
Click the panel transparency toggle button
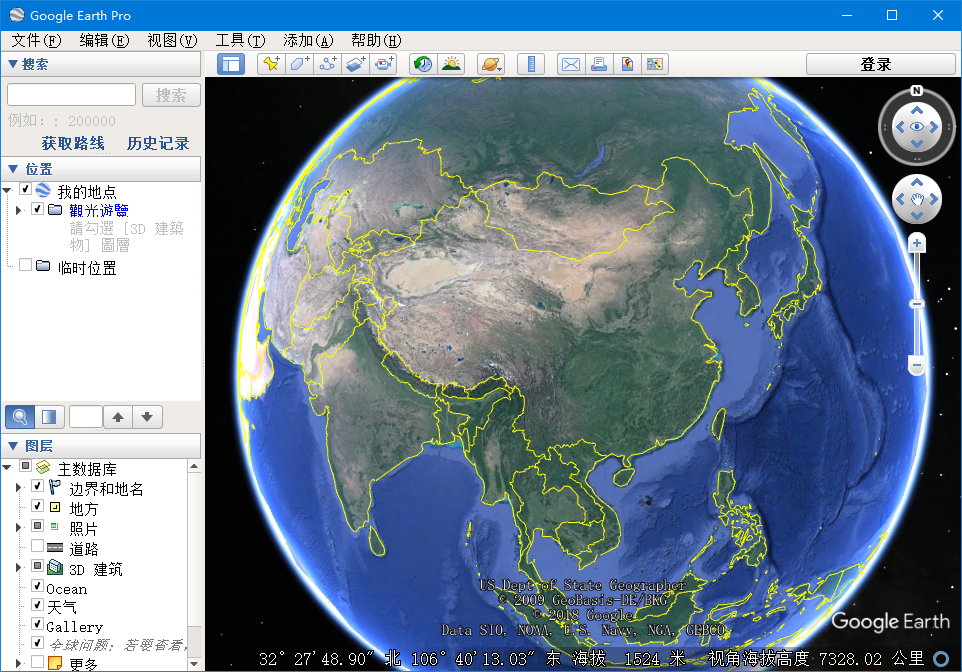tap(49, 417)
